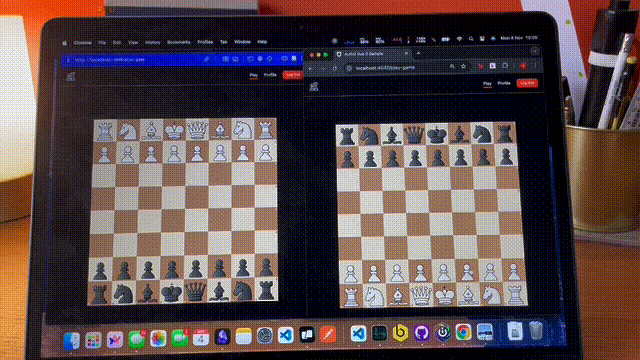
Task: Open Calendar from the Dock
Action: pos(201,338)
